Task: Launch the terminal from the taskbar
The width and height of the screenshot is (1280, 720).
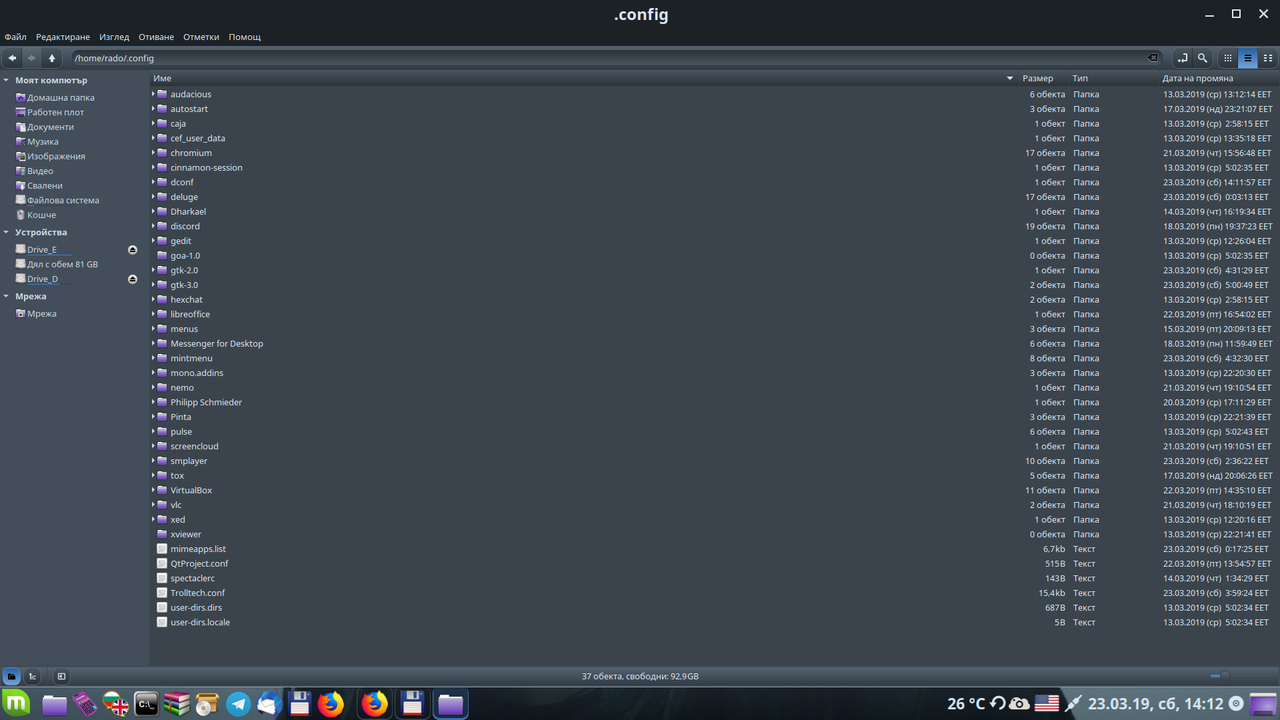Action: (x=146, y=704)
